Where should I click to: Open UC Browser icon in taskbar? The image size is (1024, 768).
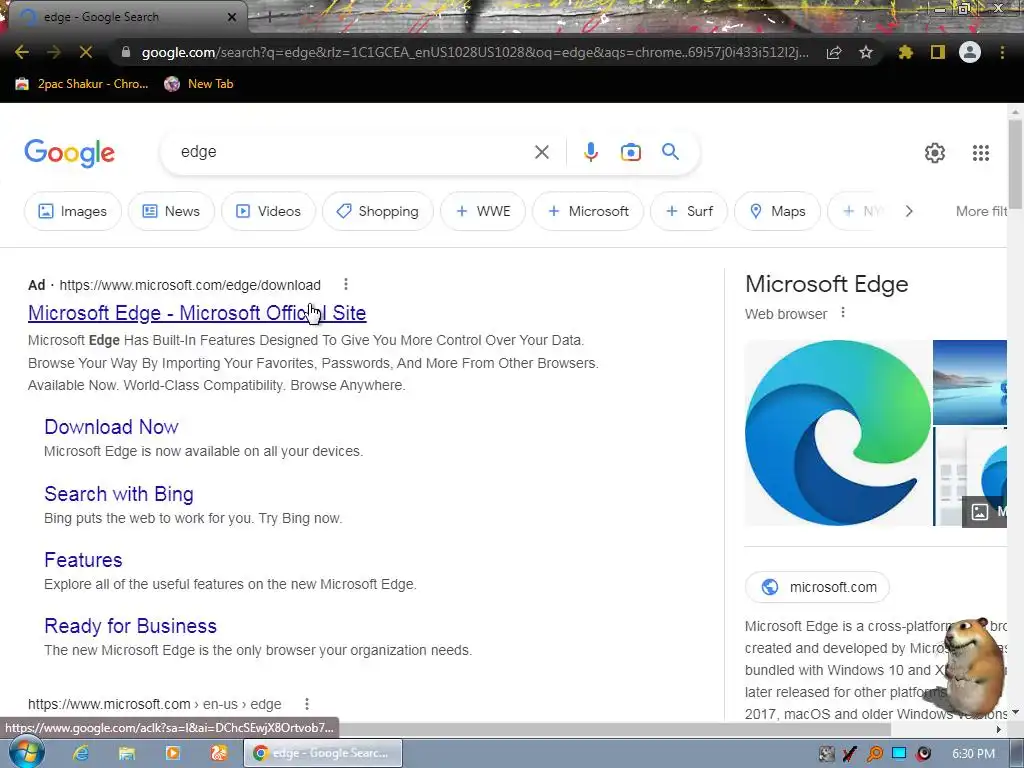pos(219,753)
